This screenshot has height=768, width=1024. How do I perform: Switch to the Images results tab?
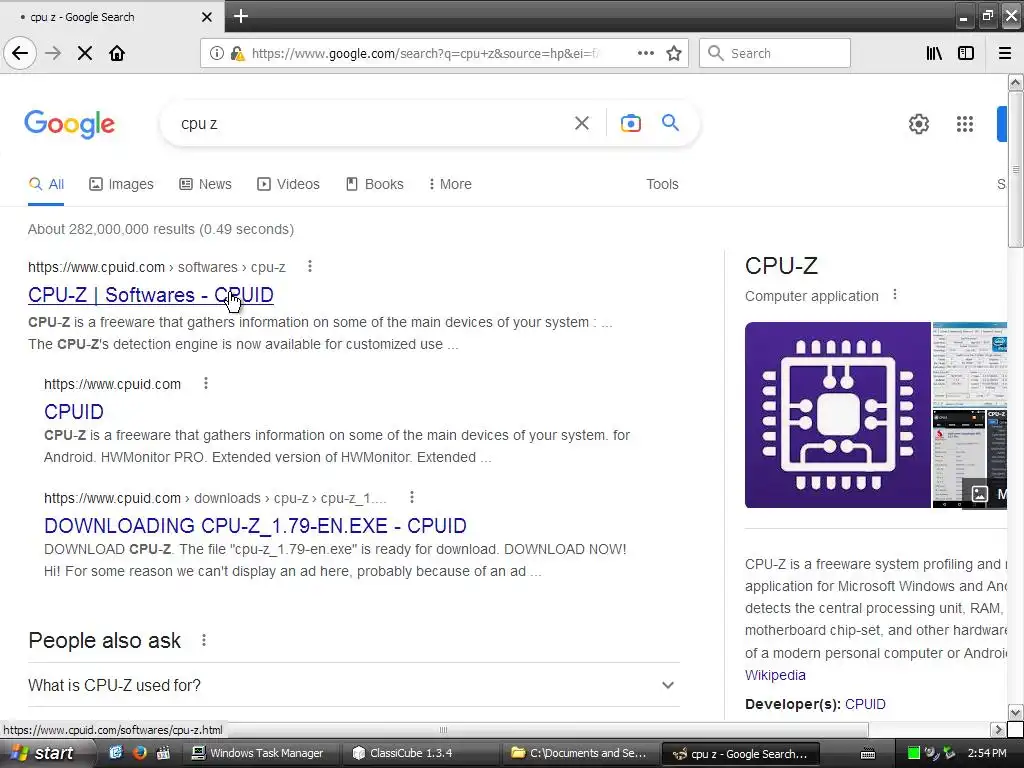coord(121,184)
